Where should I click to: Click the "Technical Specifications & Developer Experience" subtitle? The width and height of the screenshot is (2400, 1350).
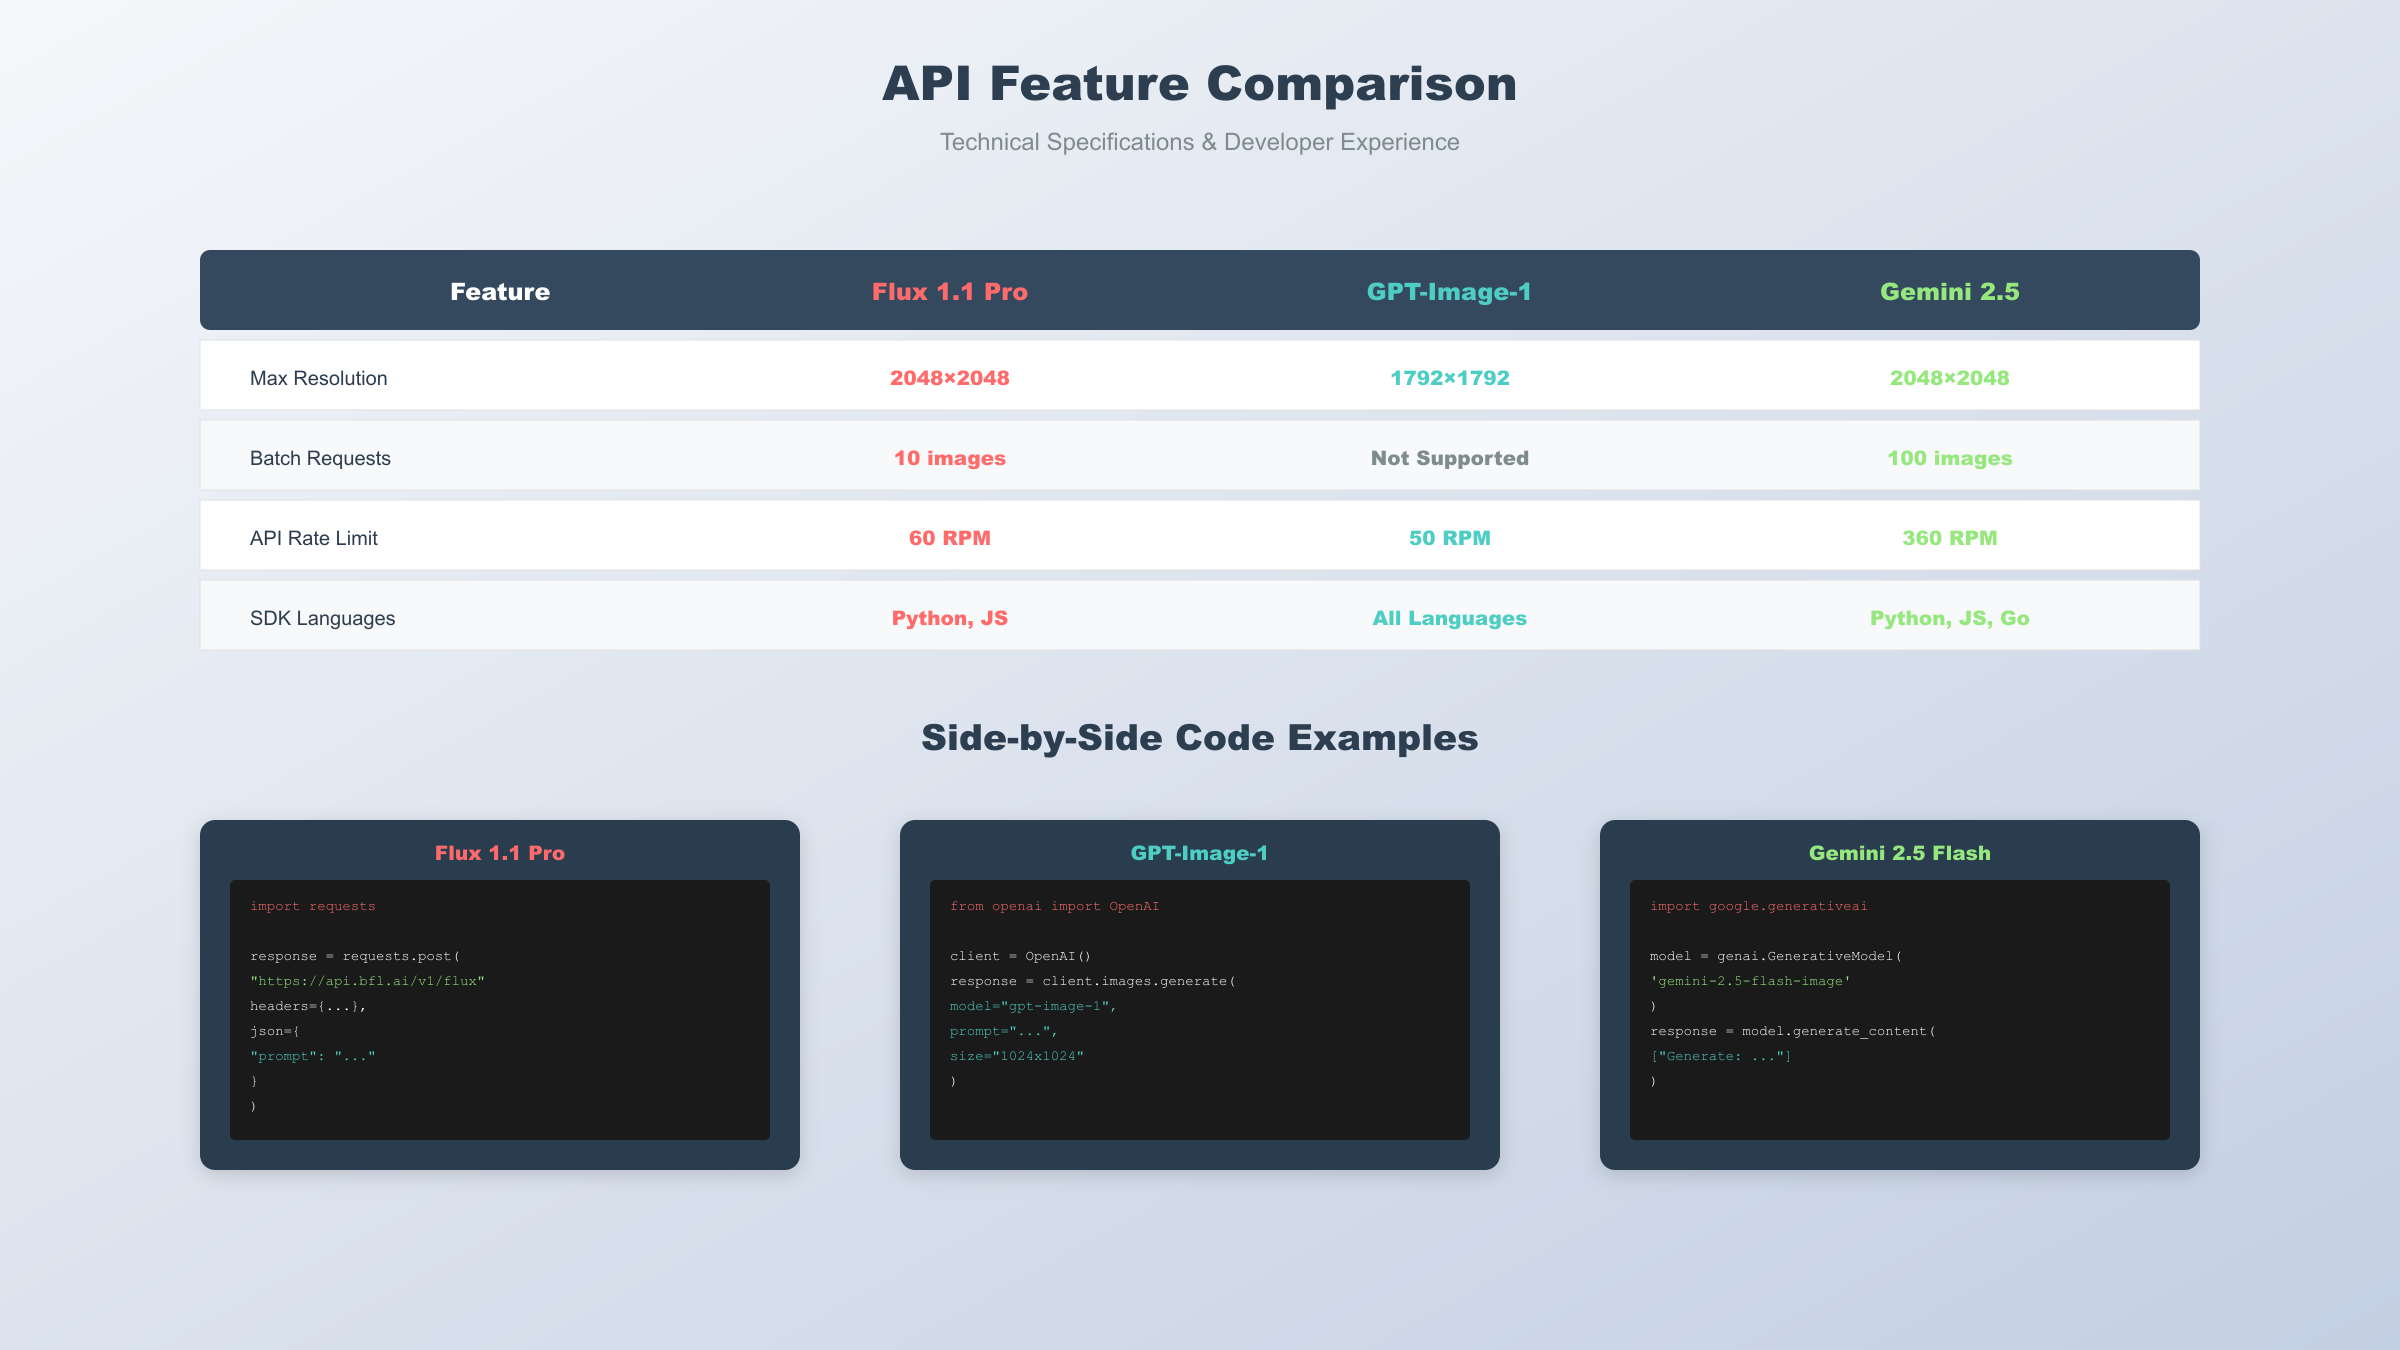point(1199,142)
